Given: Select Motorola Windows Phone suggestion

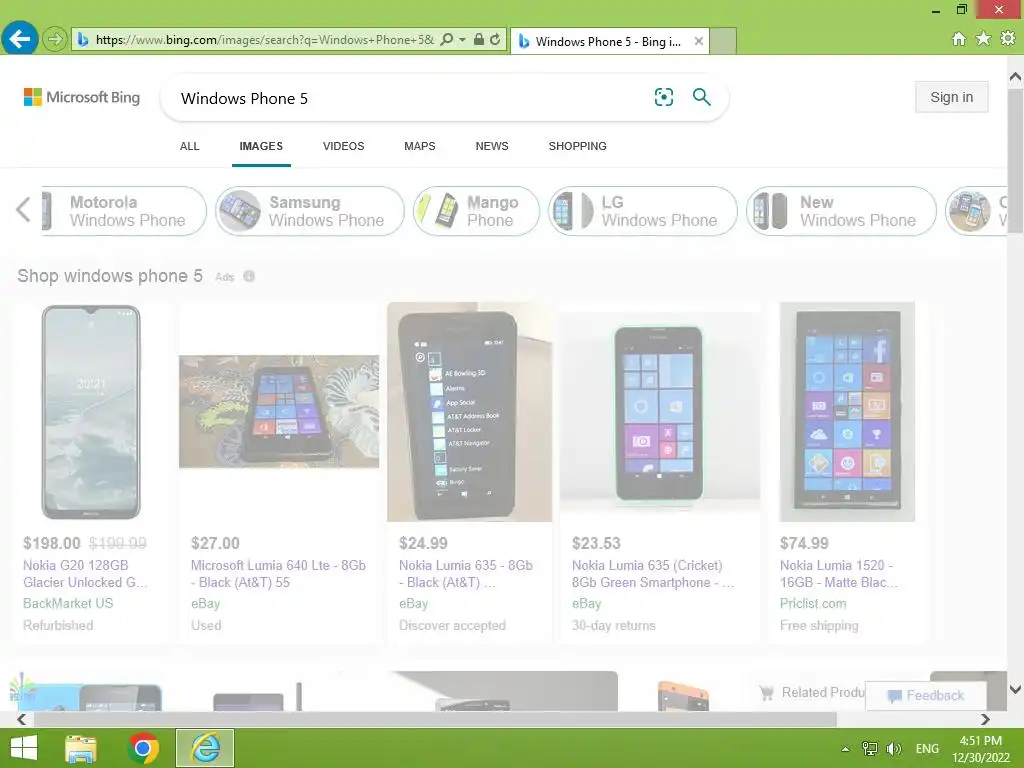Looking at the screenshot, I should [x=124, y=211].
